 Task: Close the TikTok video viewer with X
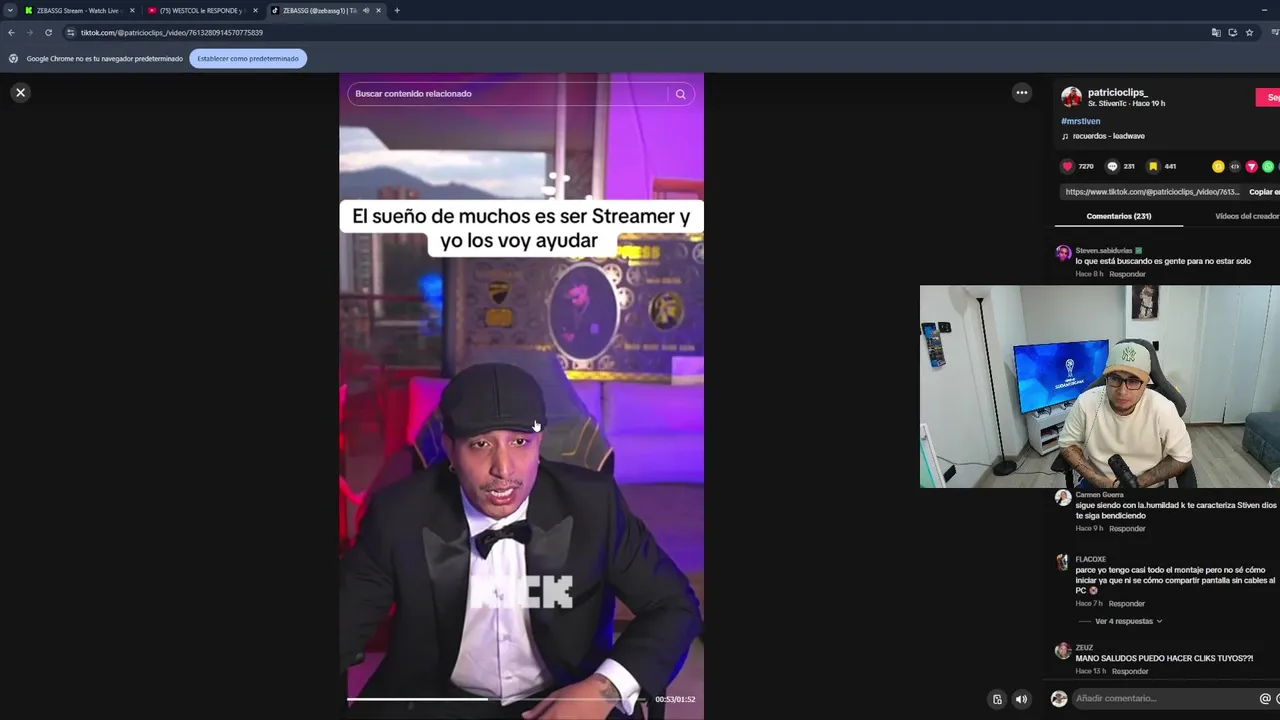click(20, 92)
